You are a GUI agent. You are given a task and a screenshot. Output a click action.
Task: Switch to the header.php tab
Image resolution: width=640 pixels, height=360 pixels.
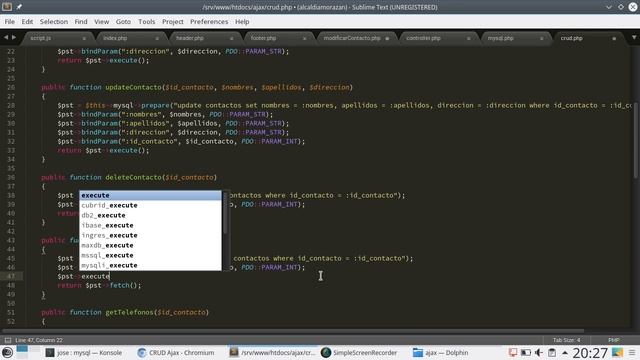click(x=204, y=38)
